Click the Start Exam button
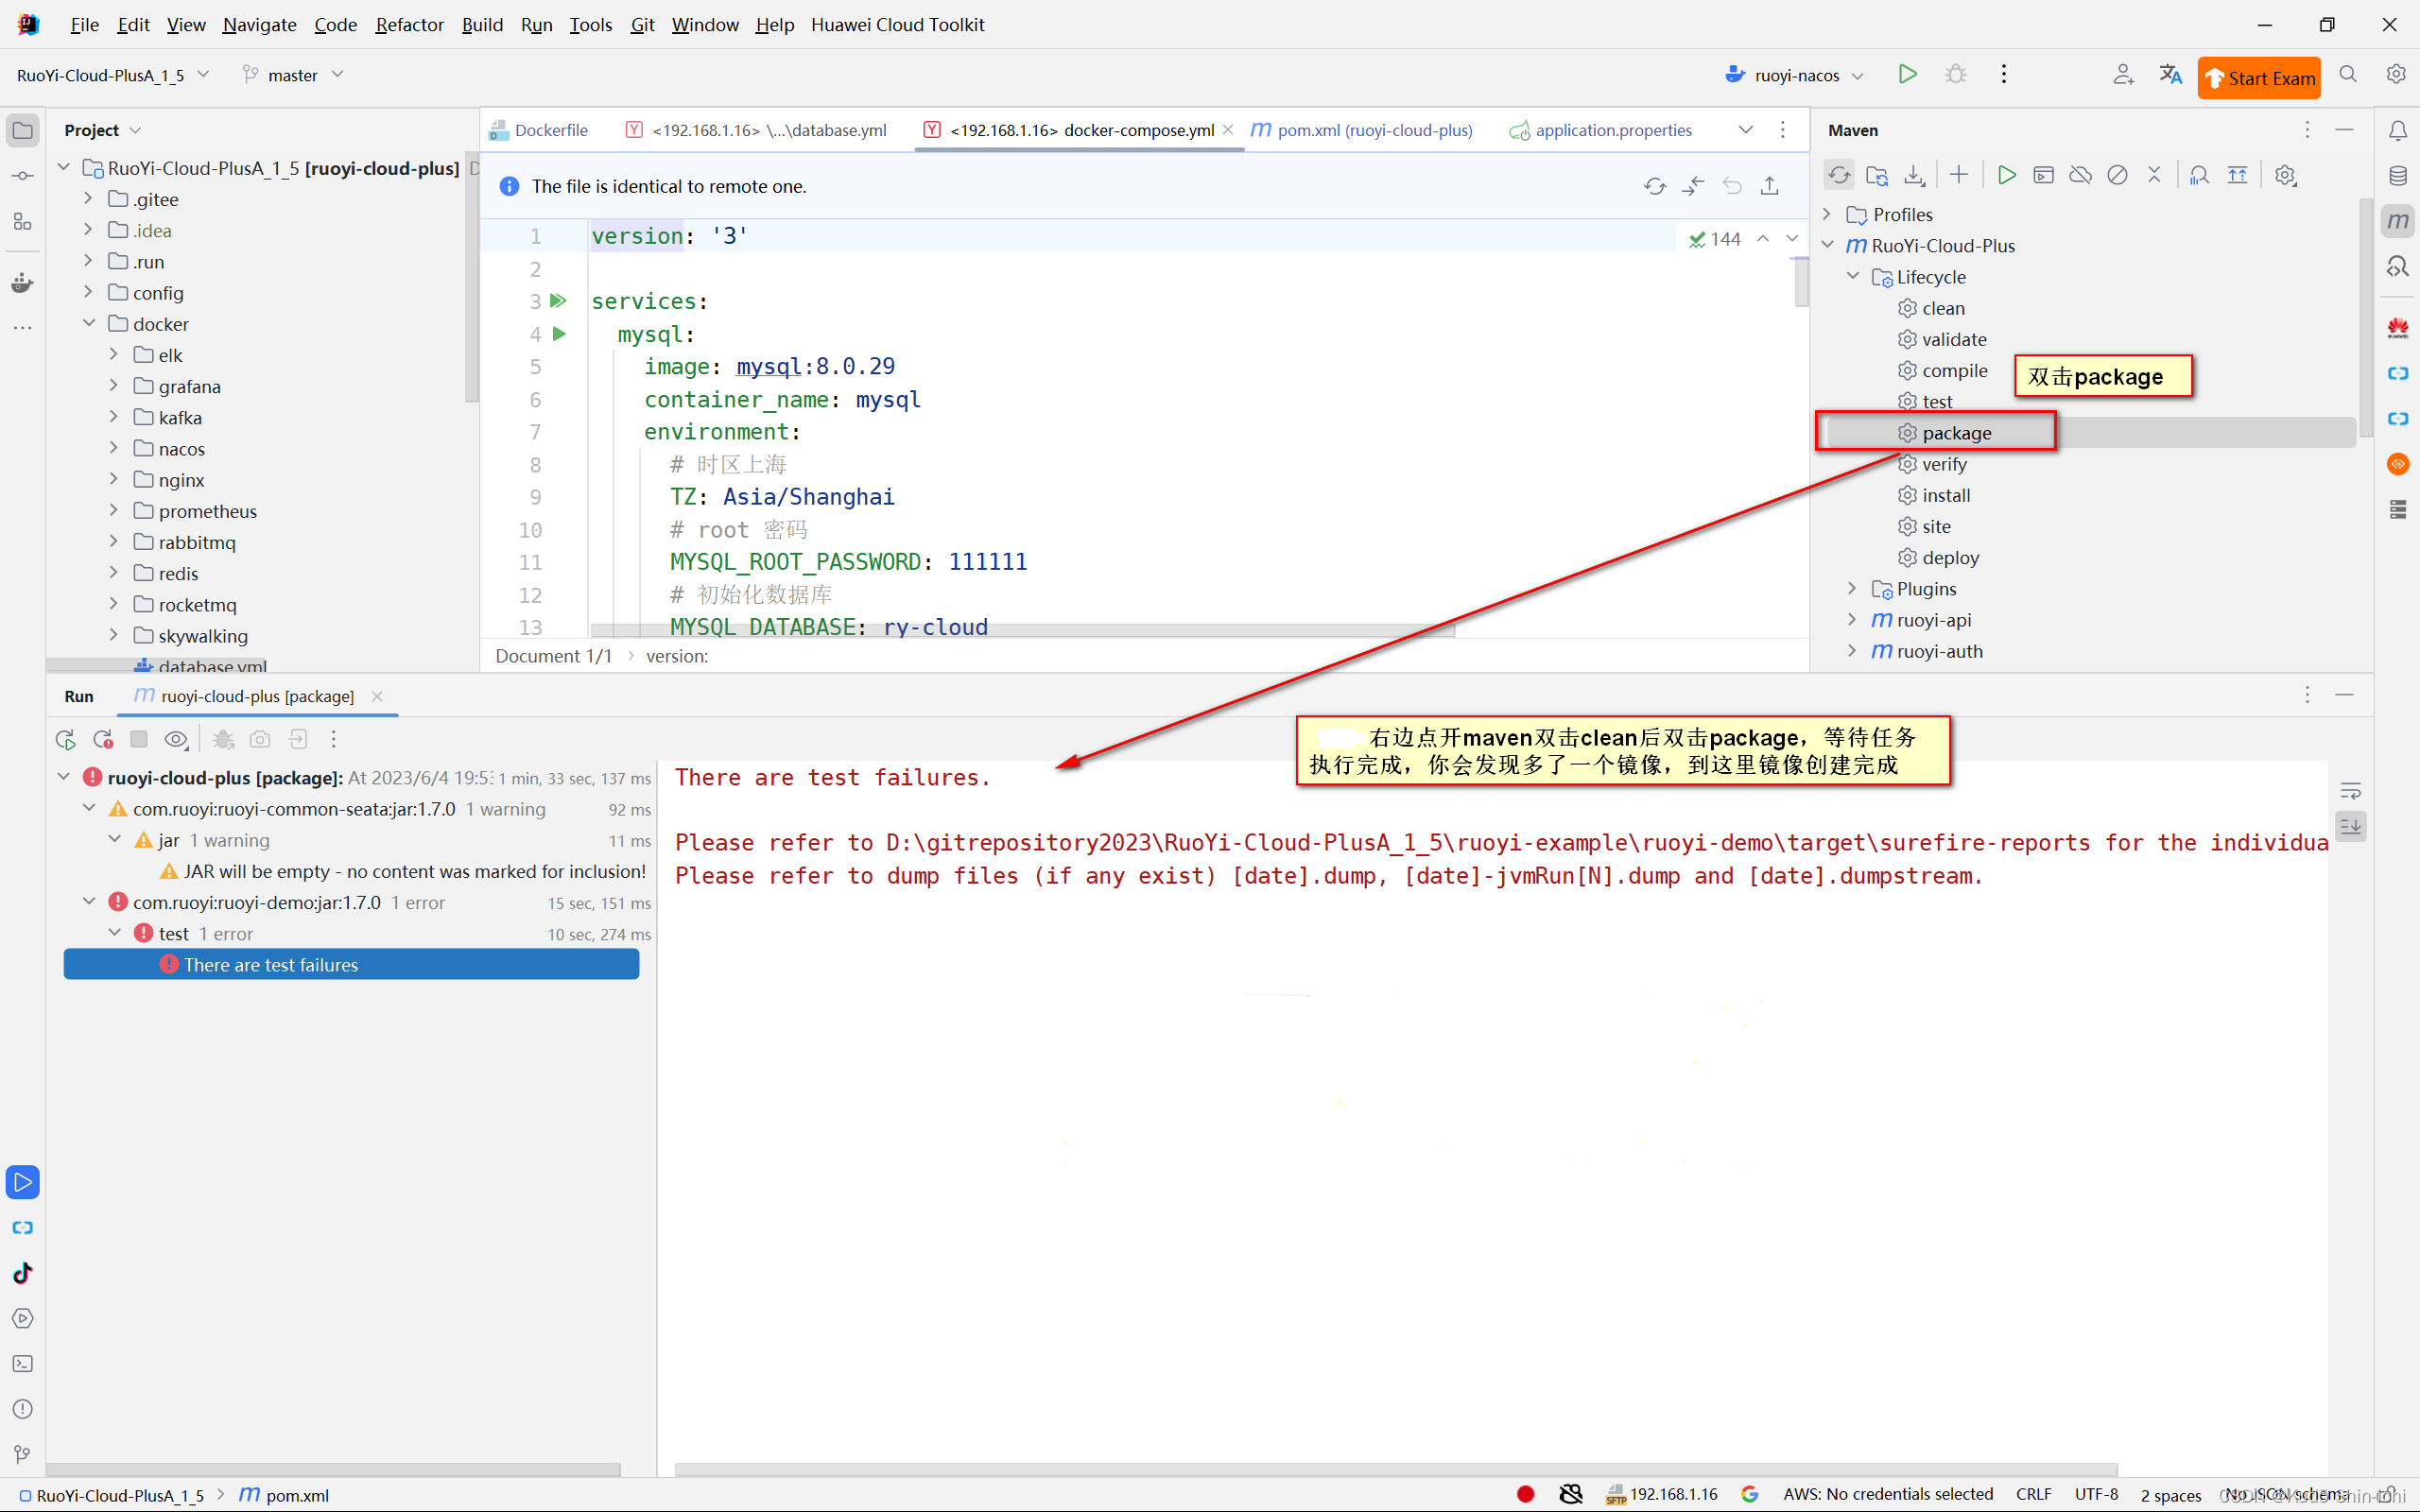Screen dimensions: 2420x1512 2259,77
